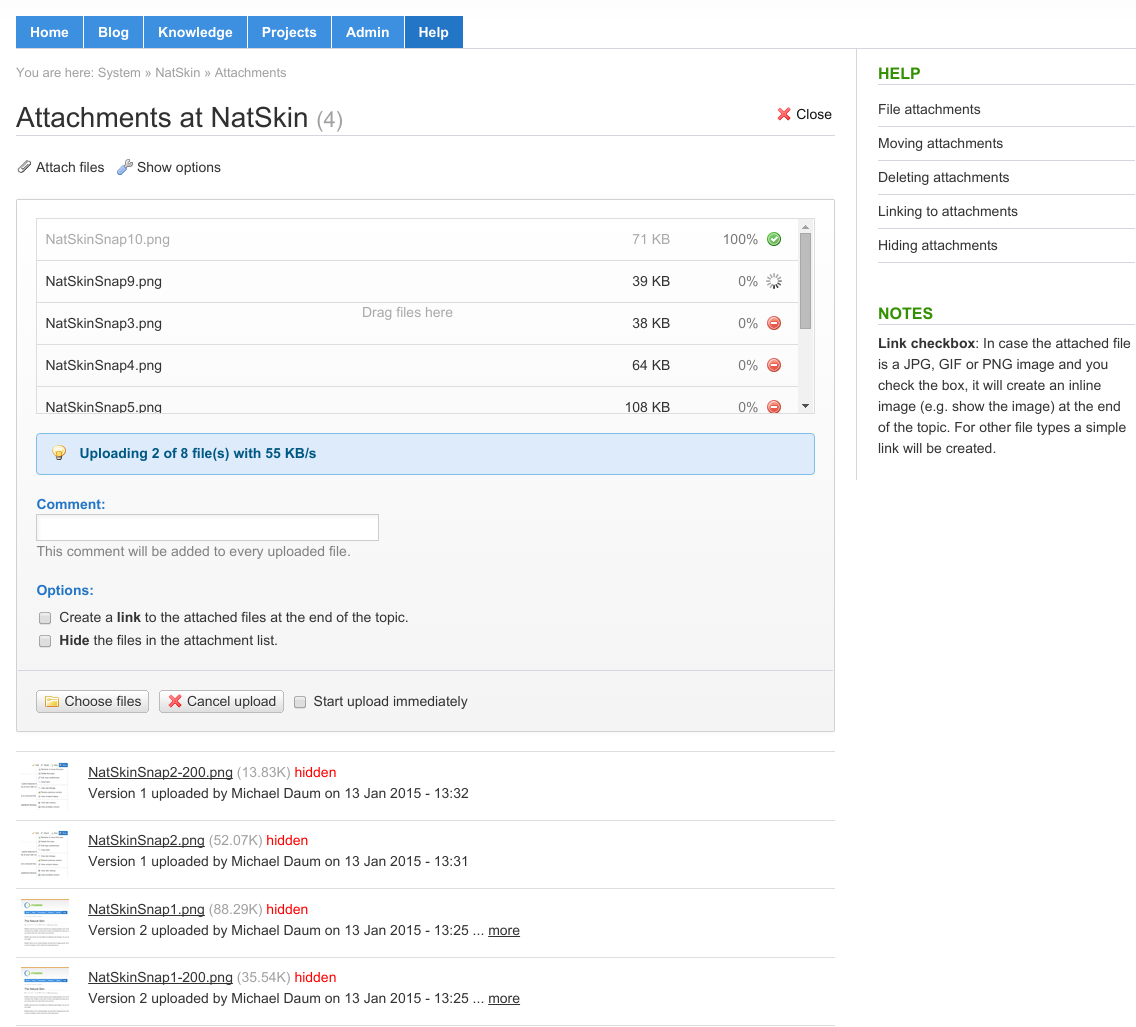Click green checkmark next to NatSkinSnap10.png
The height and width of the screenshot is (1027, 1136).
774,239
